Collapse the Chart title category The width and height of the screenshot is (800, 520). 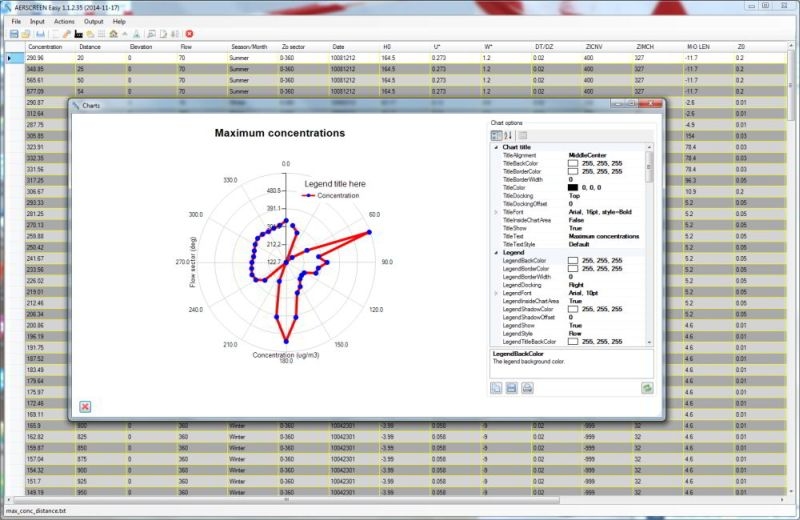coord(495,147)
